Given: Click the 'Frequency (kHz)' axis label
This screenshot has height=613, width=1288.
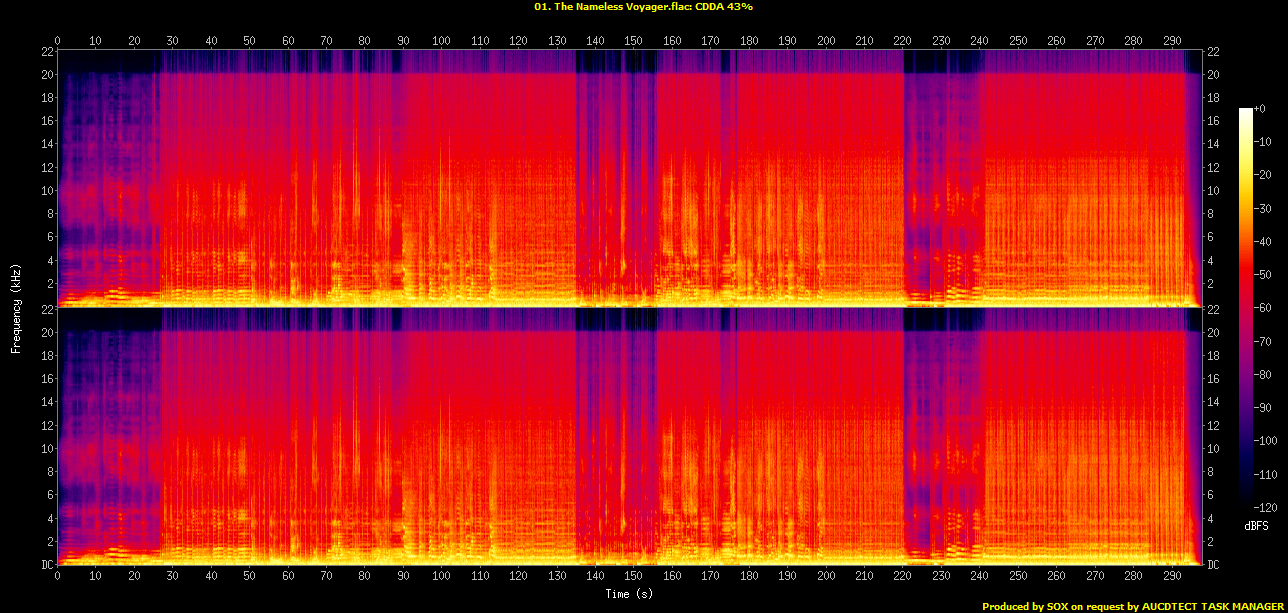Looking at the screenshot, I should pos(16,309).
